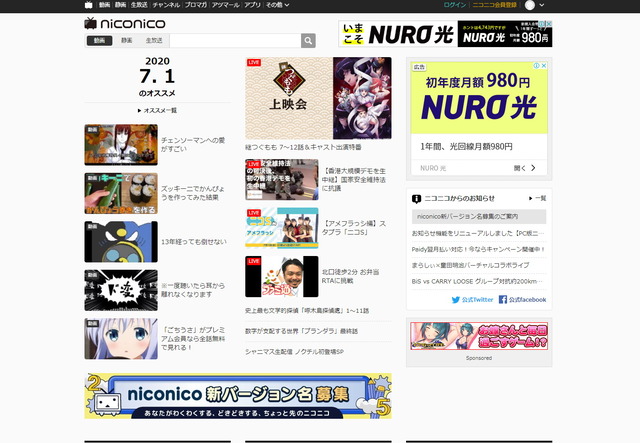Open ごちうさ premium video thumbnail
The image size is (640, 443).
coord(121,339)
